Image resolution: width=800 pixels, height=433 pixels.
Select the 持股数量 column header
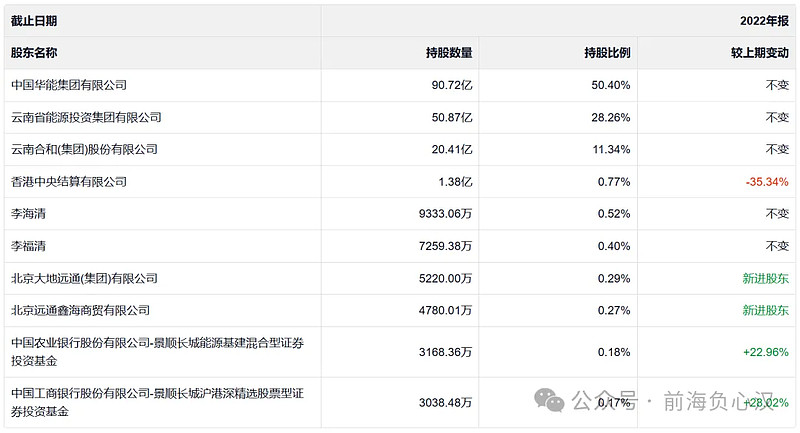tap(449, 53)
